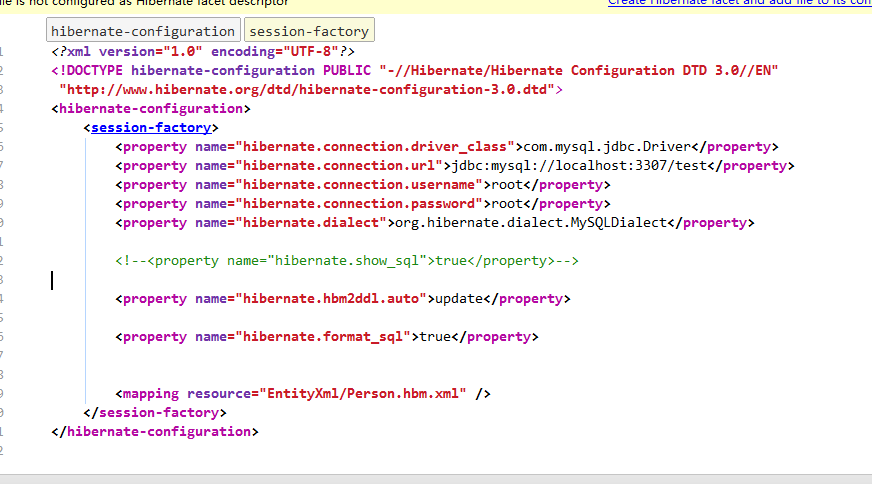Click the hibernate.connection.password attribute
Image resolution: width=872 pixels, height=484 pixels.
[x=359, y=204]
